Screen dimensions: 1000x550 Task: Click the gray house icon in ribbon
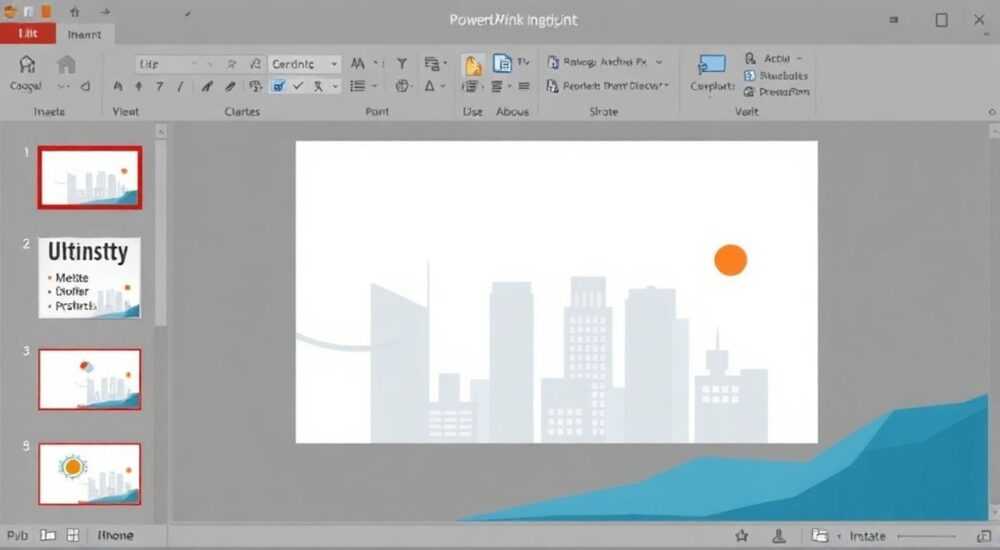[x=66, y=64]
